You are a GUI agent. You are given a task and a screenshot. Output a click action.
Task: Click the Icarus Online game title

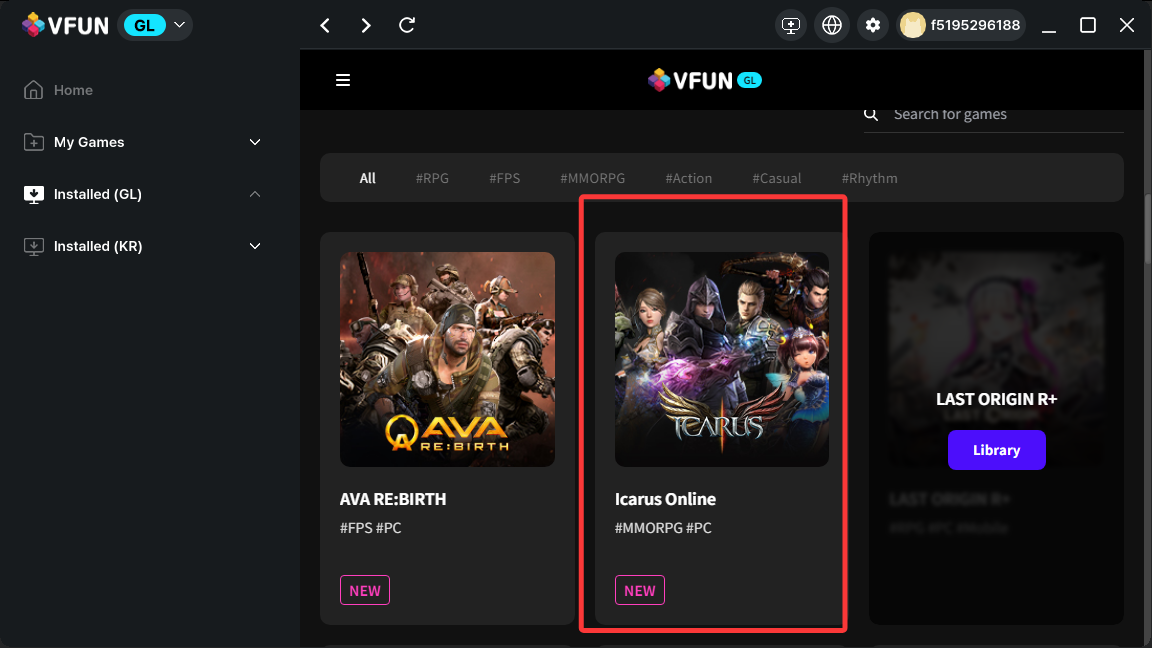click(665, 500)
